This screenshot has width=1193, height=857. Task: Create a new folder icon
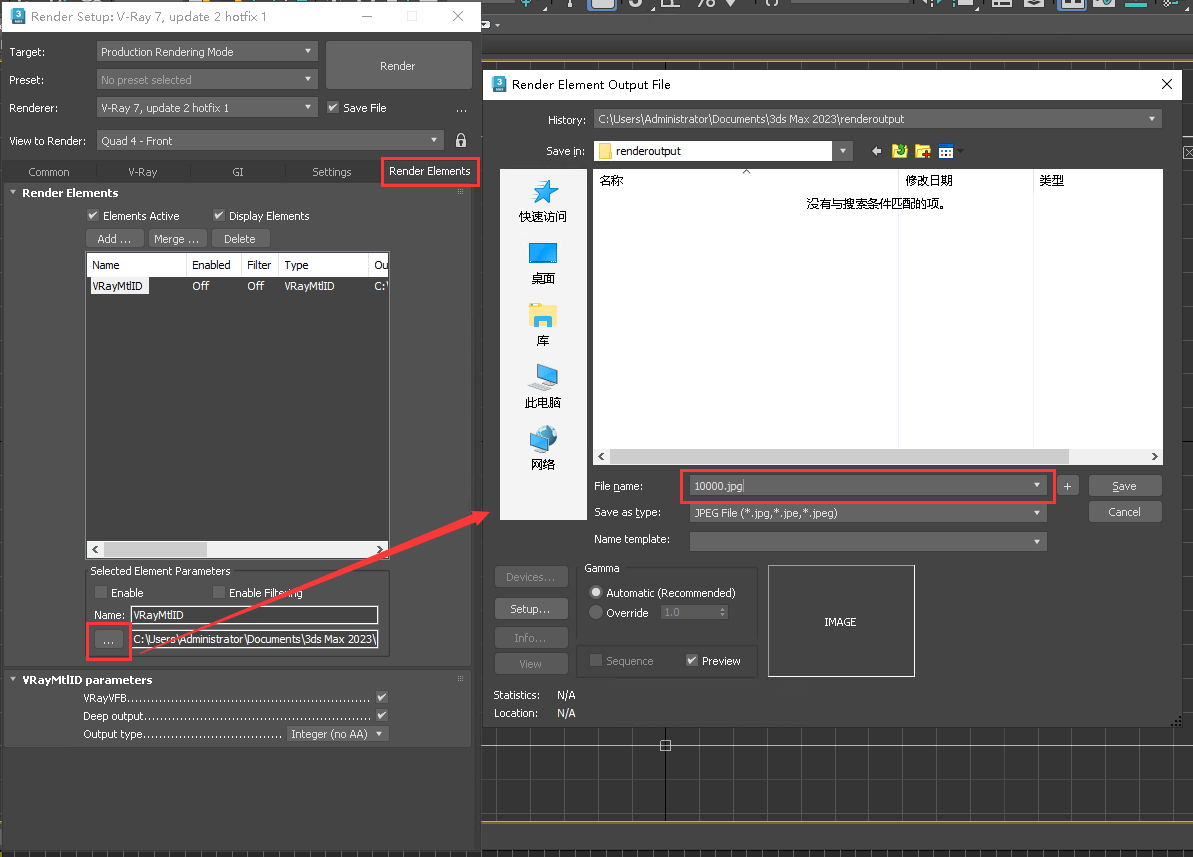(923, 151)
